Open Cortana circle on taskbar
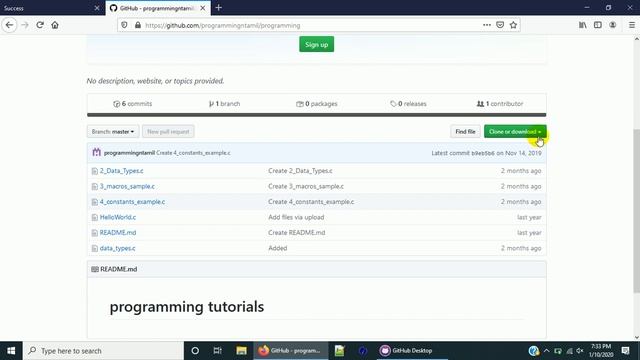This screenshot has height=360, width=640. click(195, 351)
